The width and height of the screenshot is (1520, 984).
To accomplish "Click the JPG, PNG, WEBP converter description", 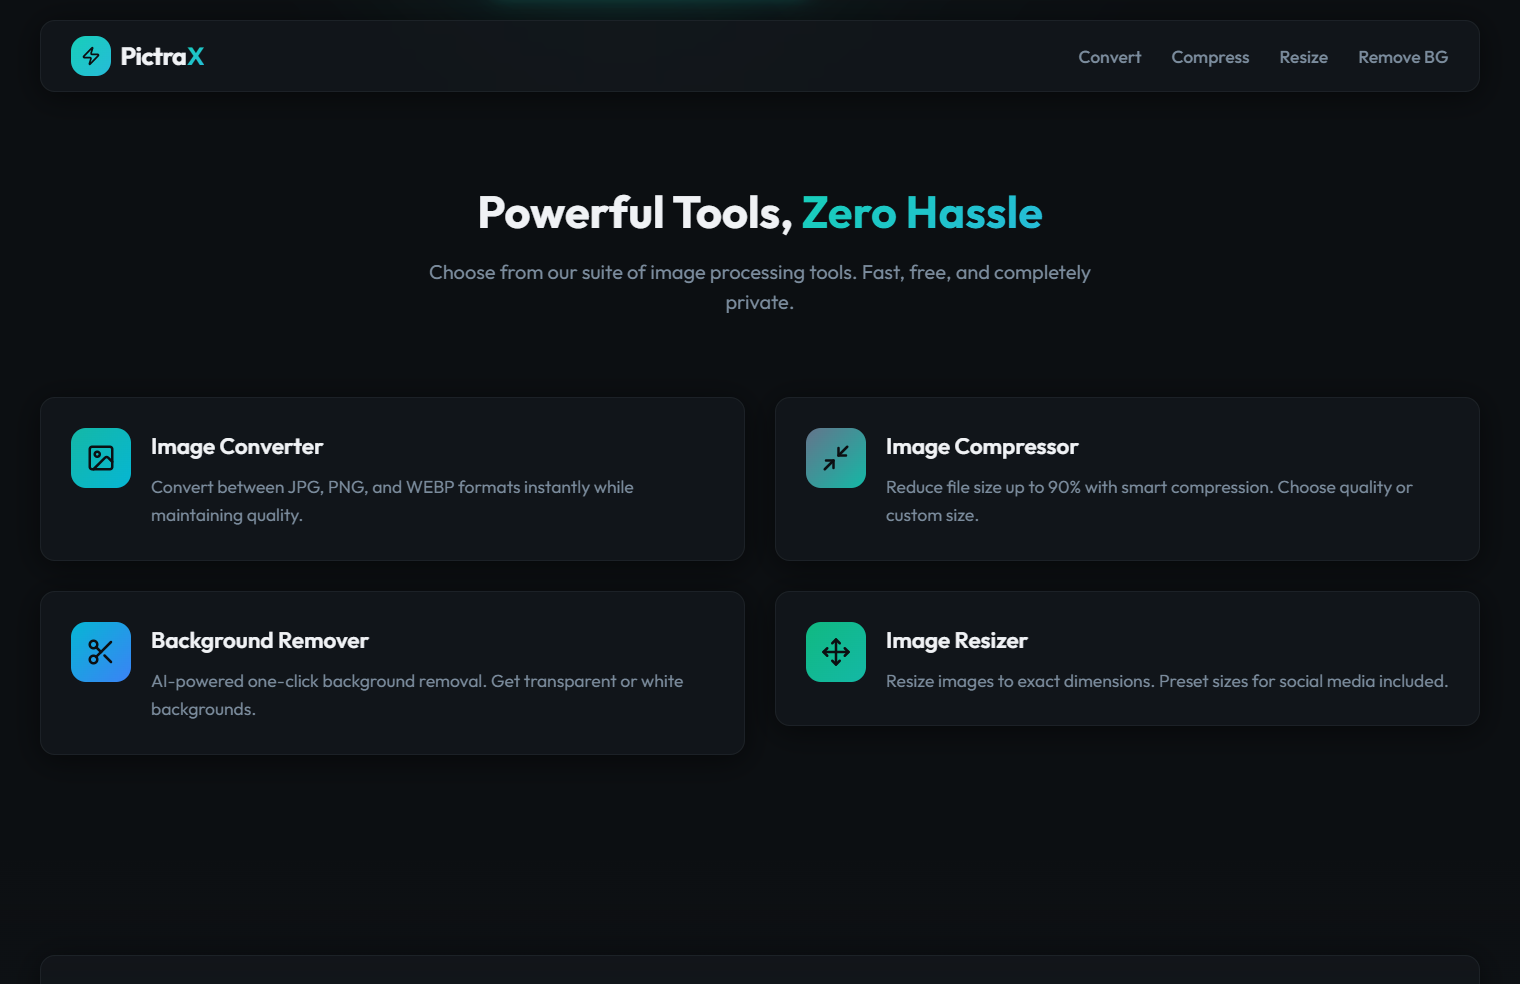I will pos(392,500).
